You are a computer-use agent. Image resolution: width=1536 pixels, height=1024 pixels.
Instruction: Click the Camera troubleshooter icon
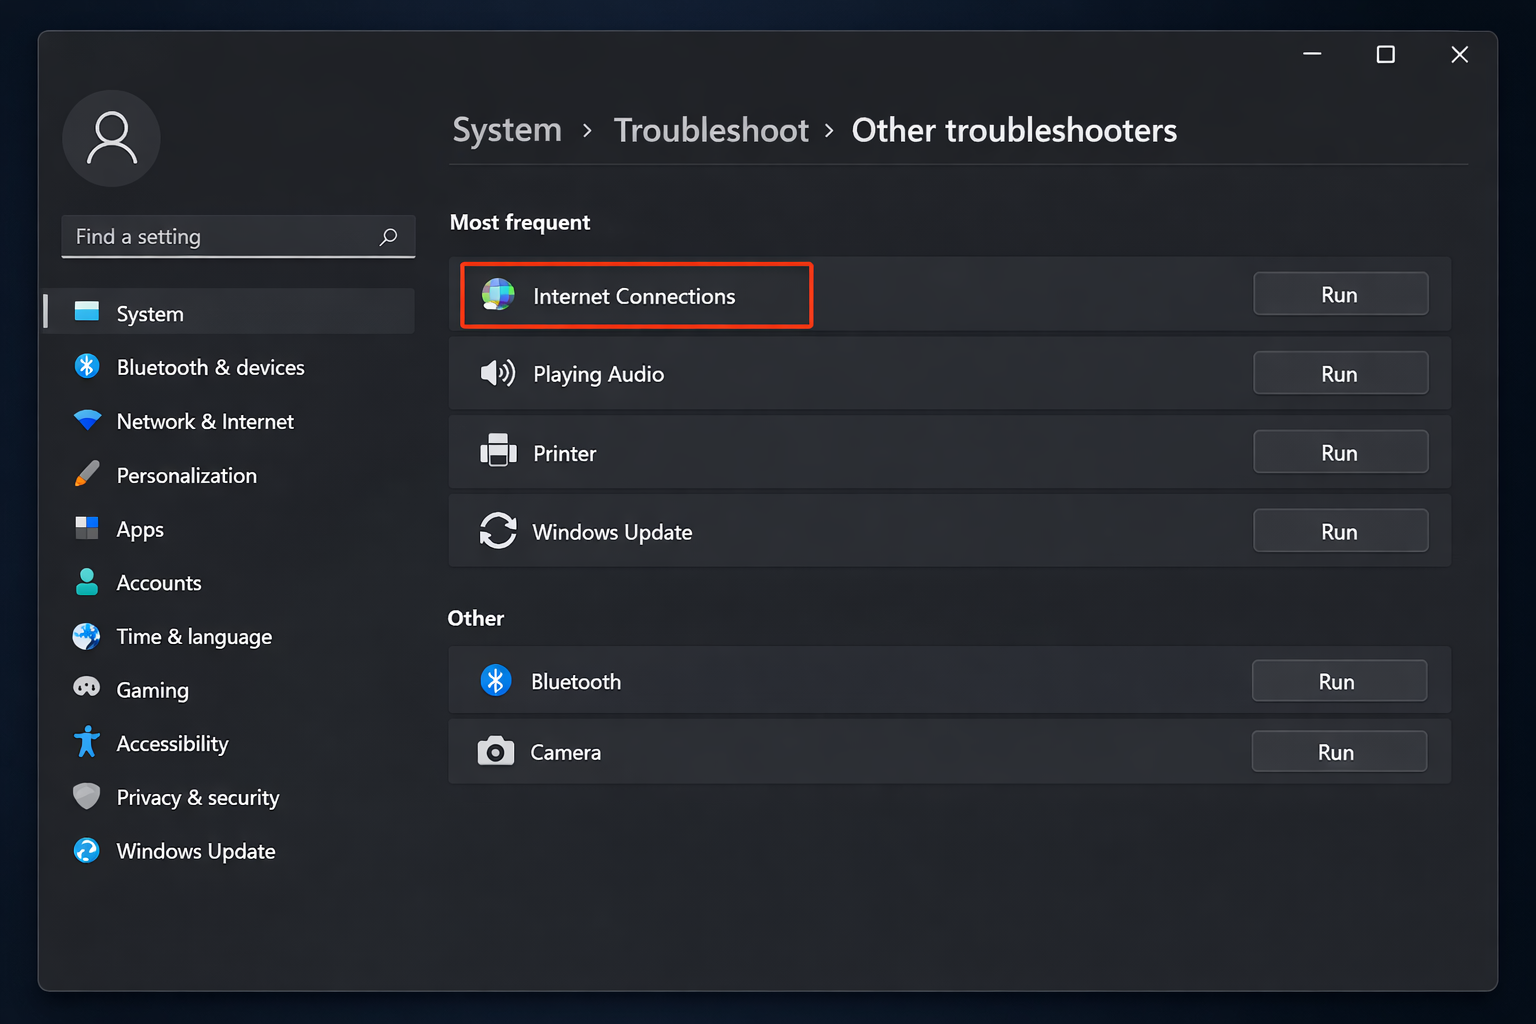(495, 751)
